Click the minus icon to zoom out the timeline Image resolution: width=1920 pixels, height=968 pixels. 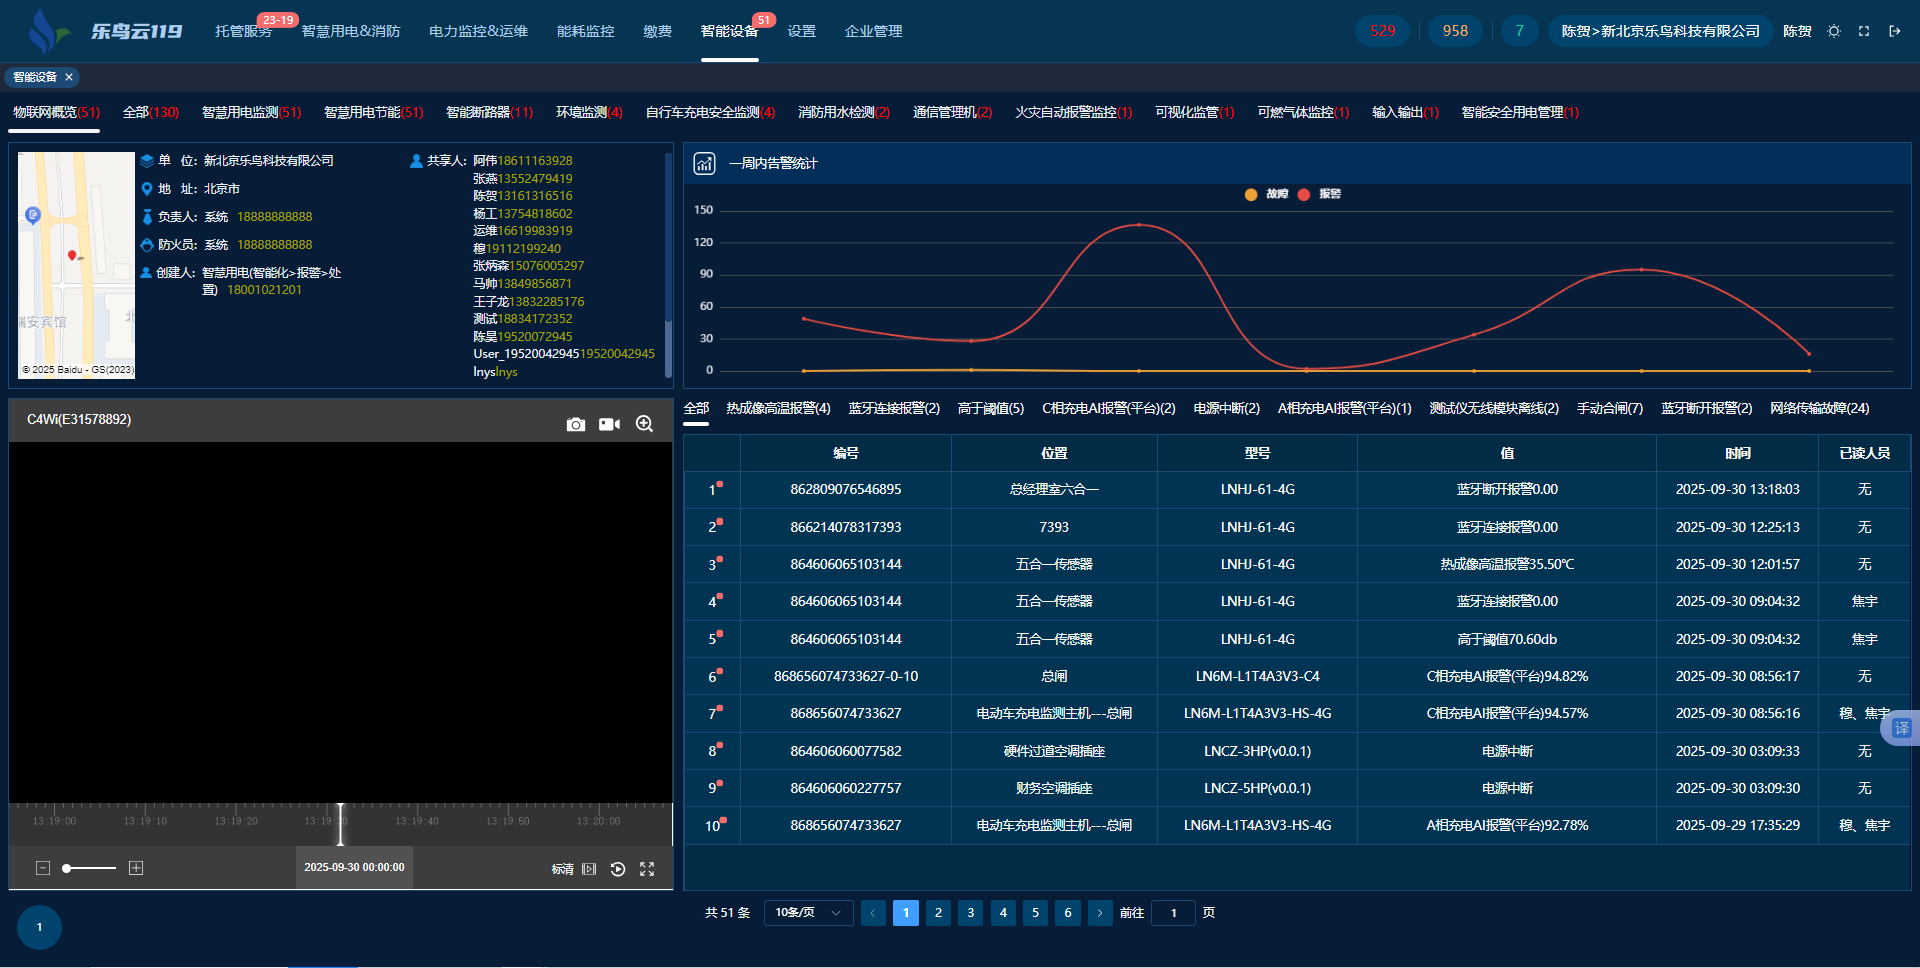[x=43, y=868]
